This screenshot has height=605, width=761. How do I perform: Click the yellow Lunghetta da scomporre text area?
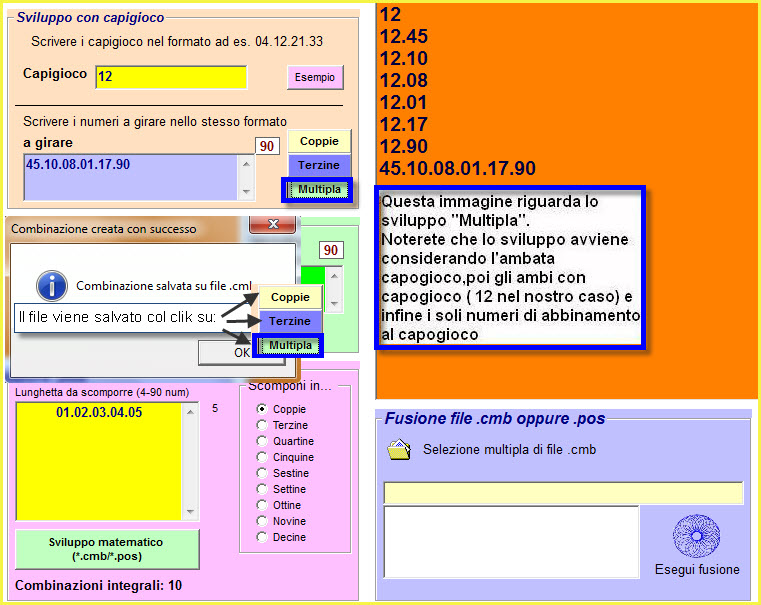[x=99, y=461]
